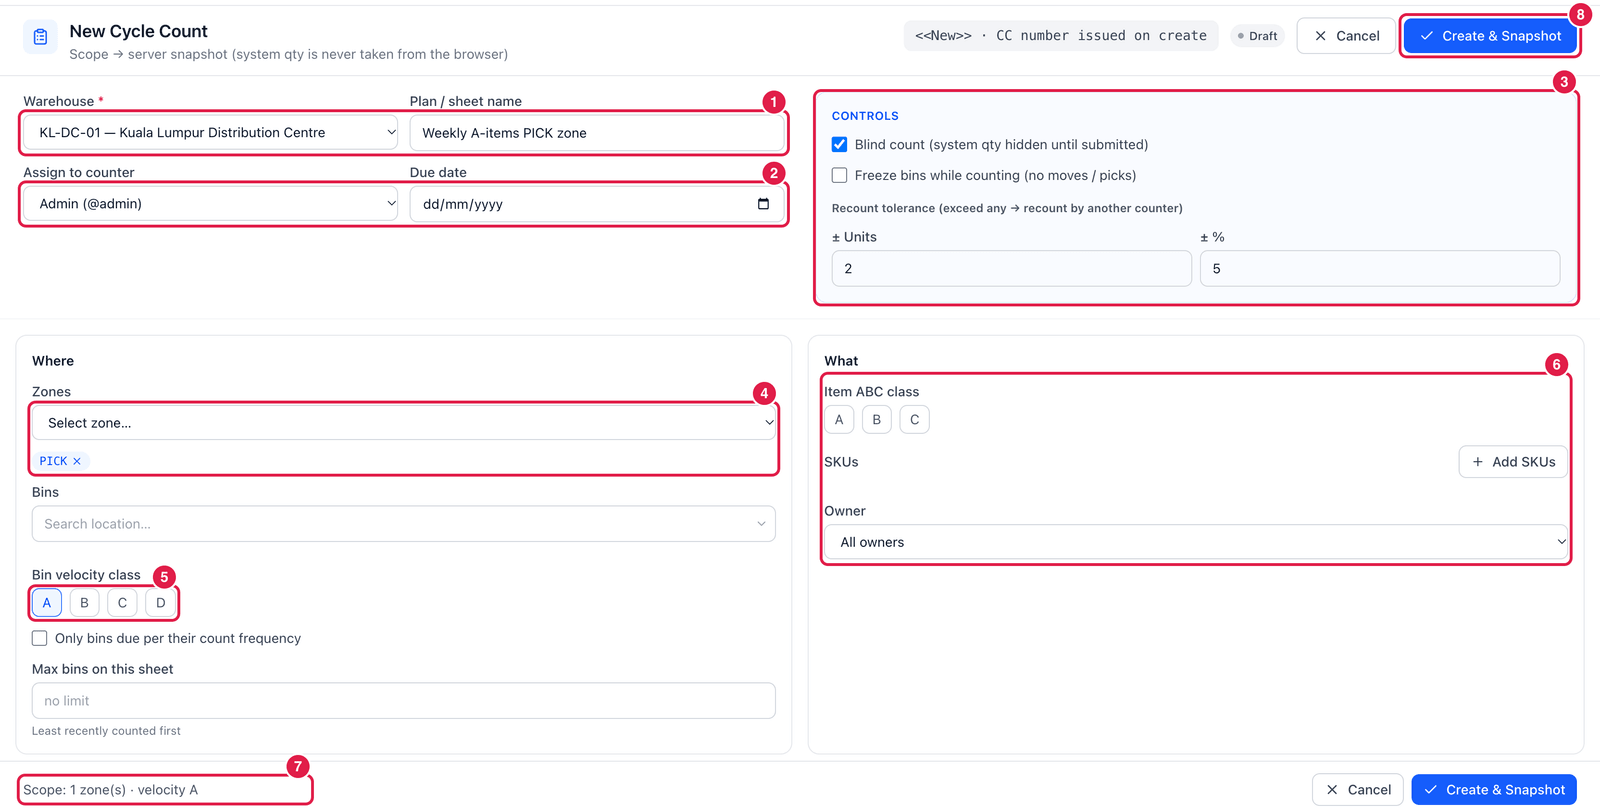Click the "Scope: 1 zone(s) · velocity A" summary
This screenshot has height=808, width=1600.
click(x=110, y=790)
